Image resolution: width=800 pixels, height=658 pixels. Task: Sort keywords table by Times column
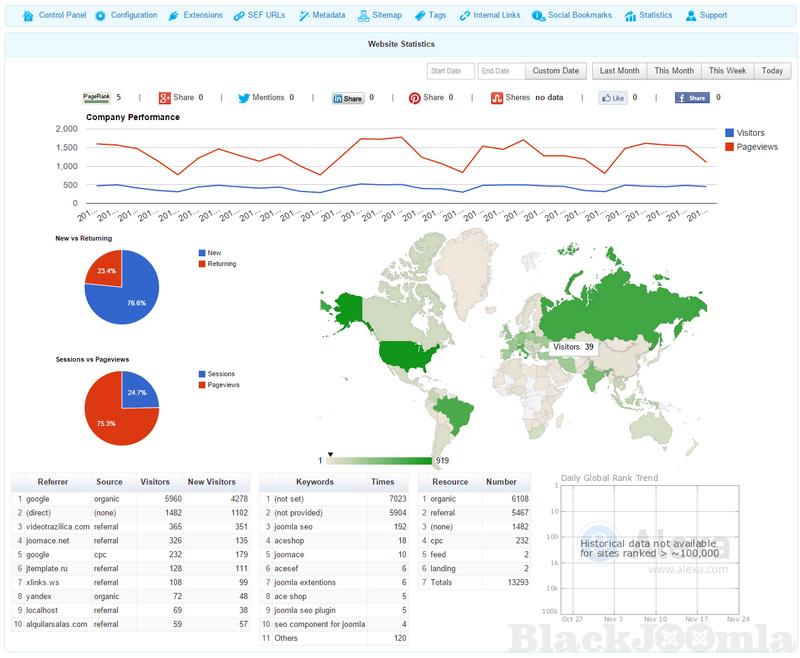pos(382,482)
